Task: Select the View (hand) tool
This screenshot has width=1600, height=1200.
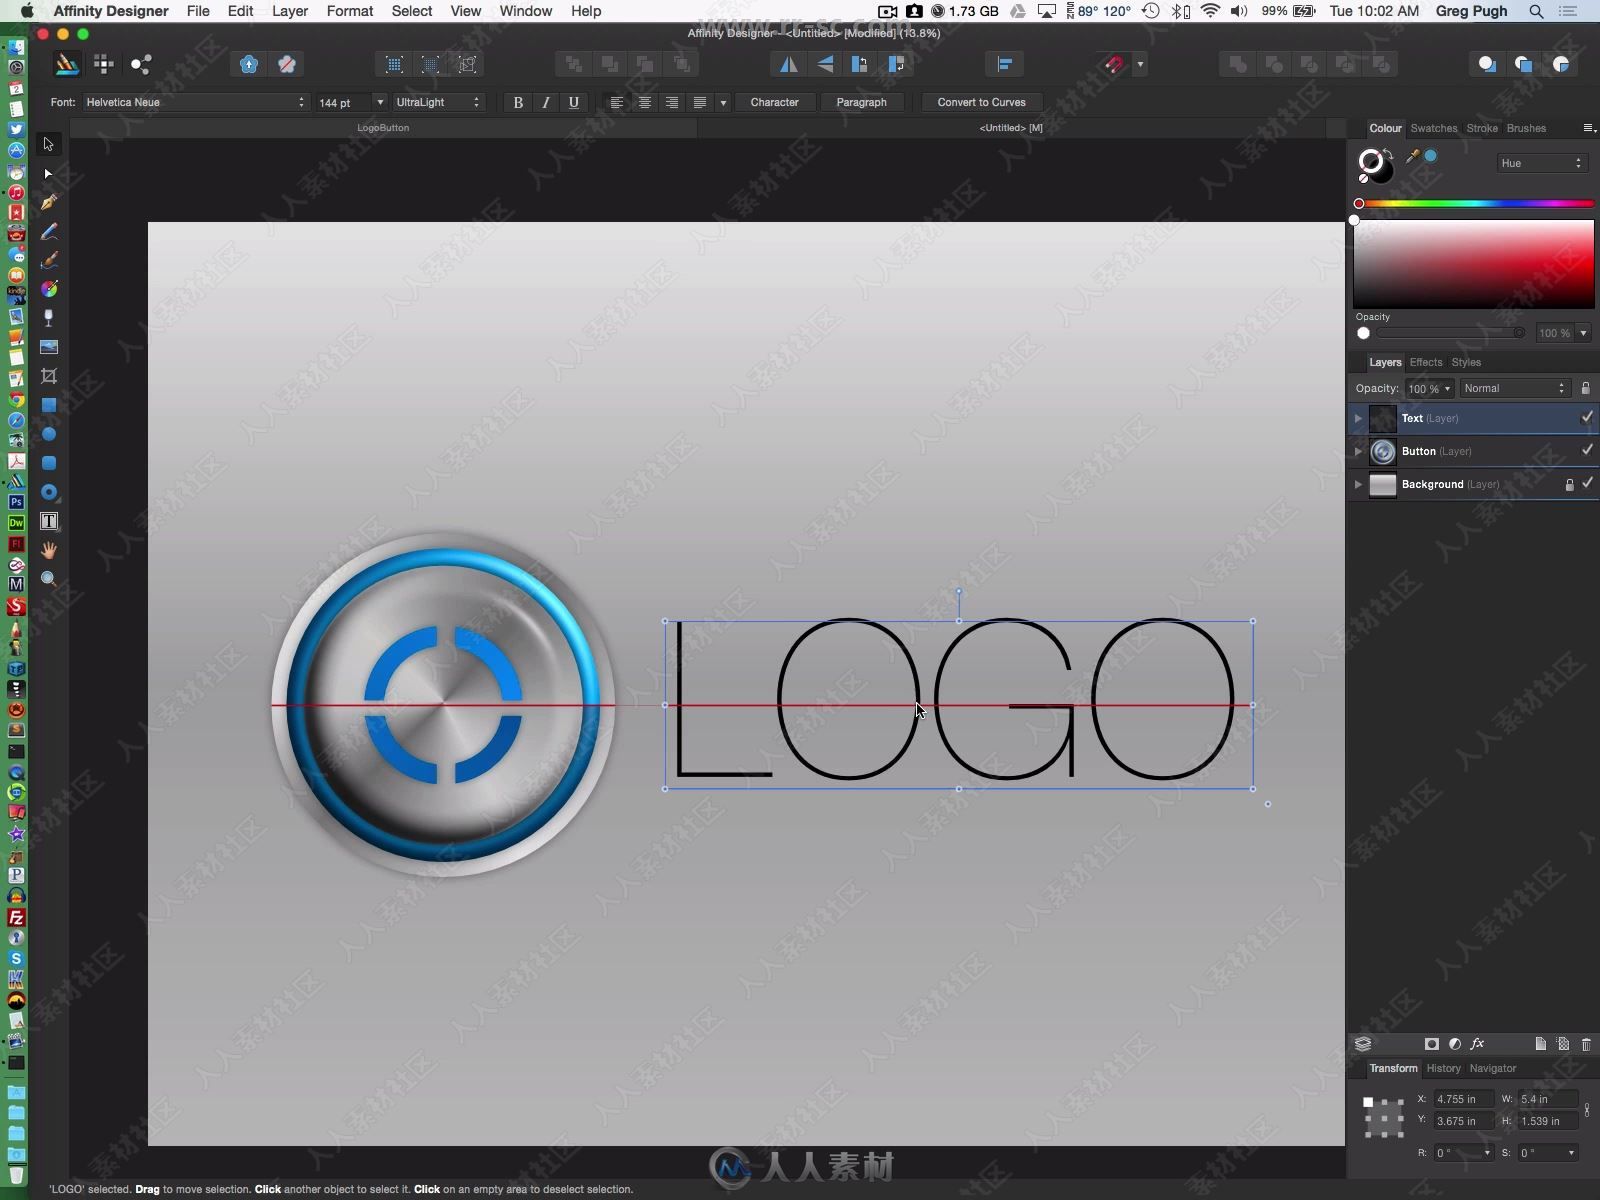Action: (x=48, y=550)
